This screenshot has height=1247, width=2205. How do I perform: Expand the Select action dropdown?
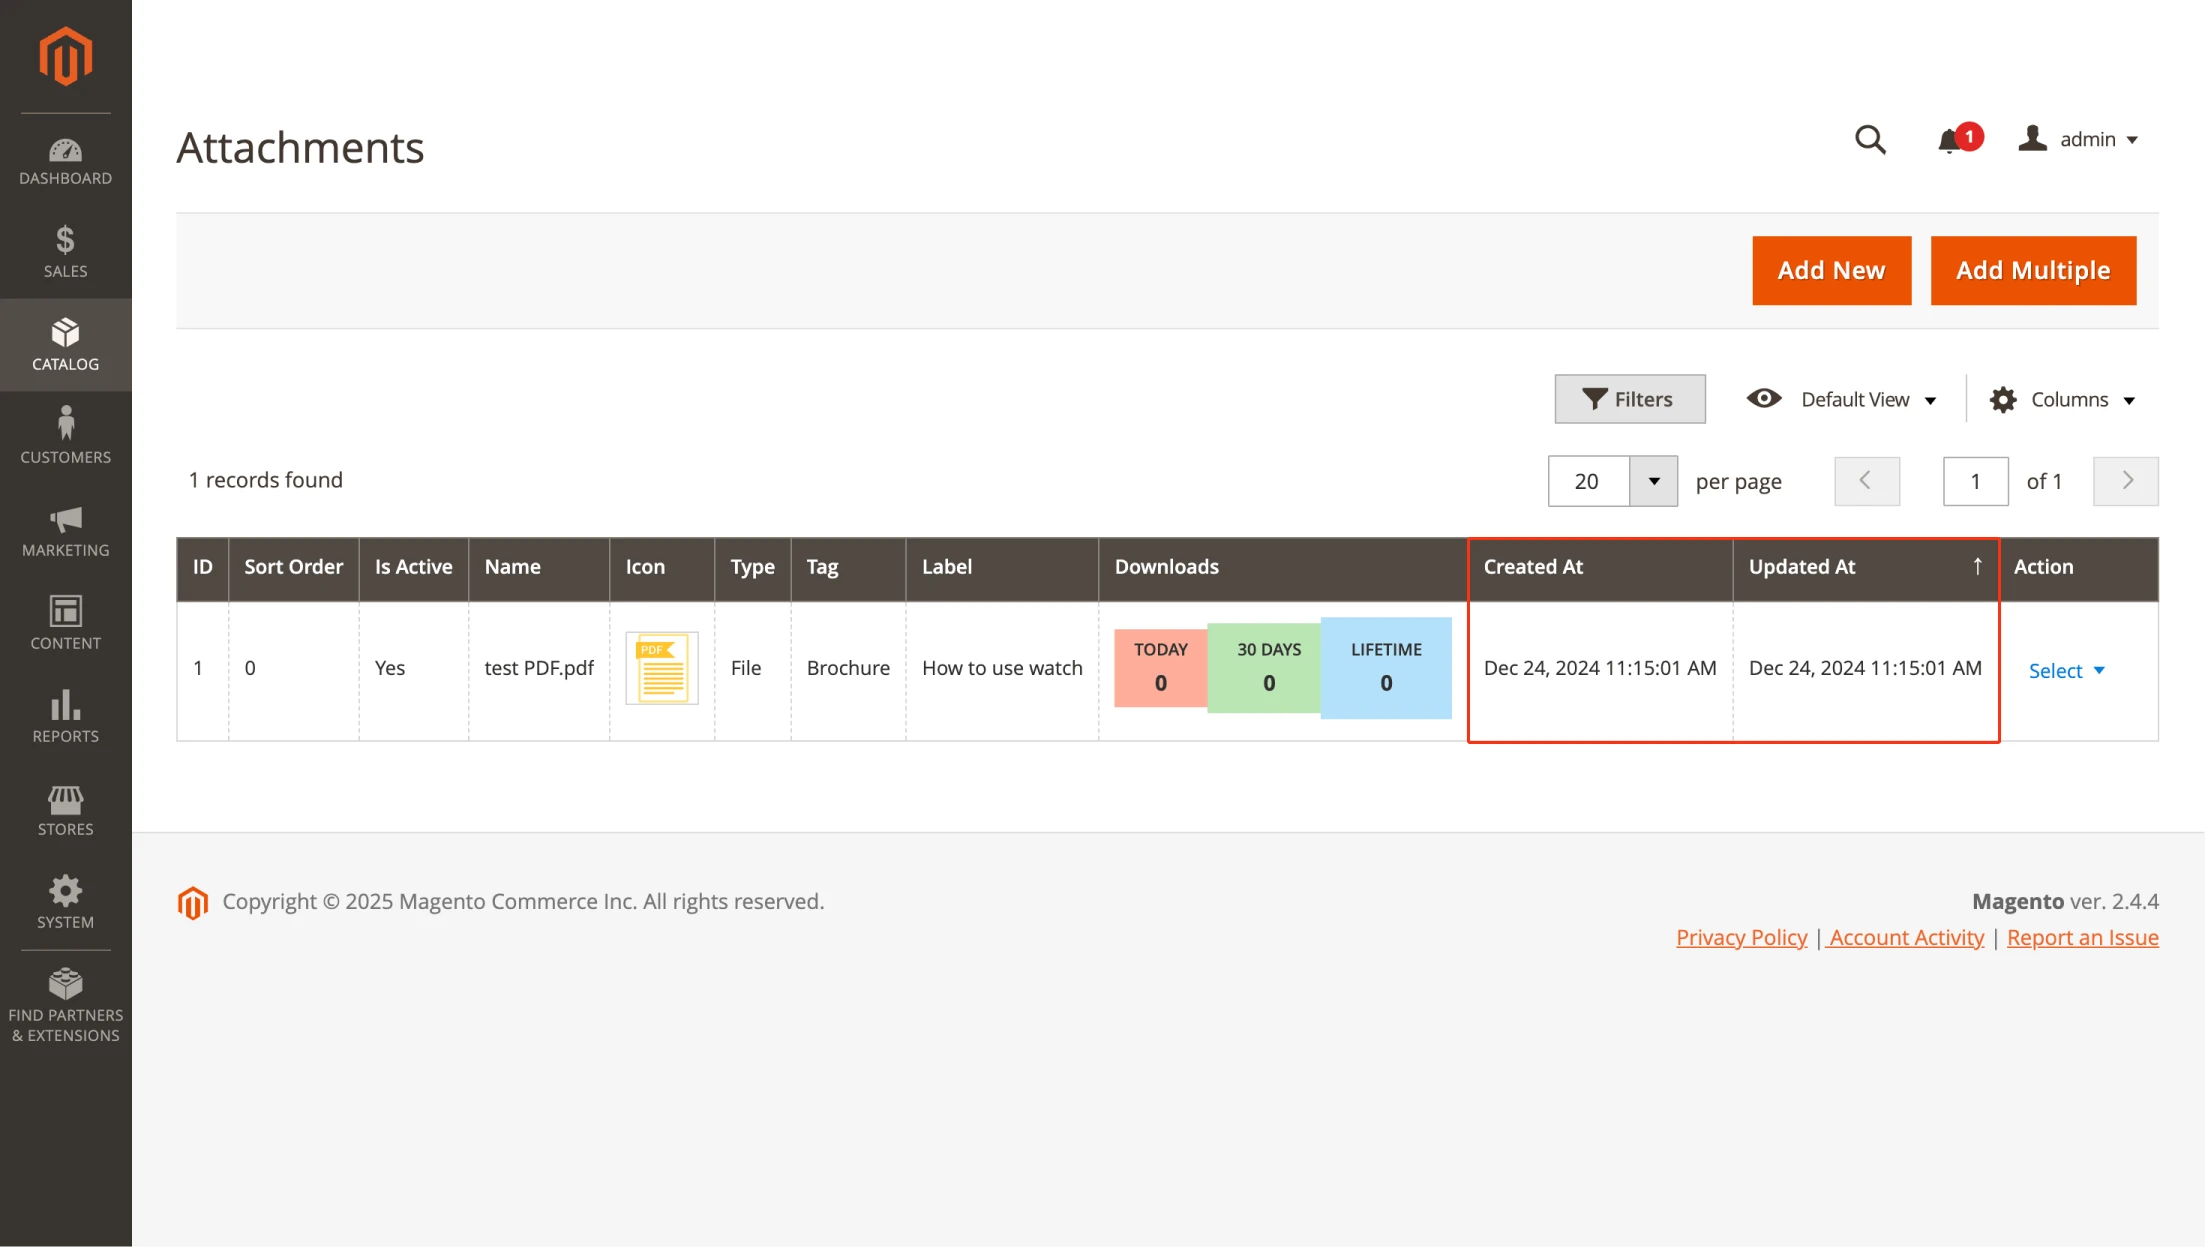(2066, 671)
